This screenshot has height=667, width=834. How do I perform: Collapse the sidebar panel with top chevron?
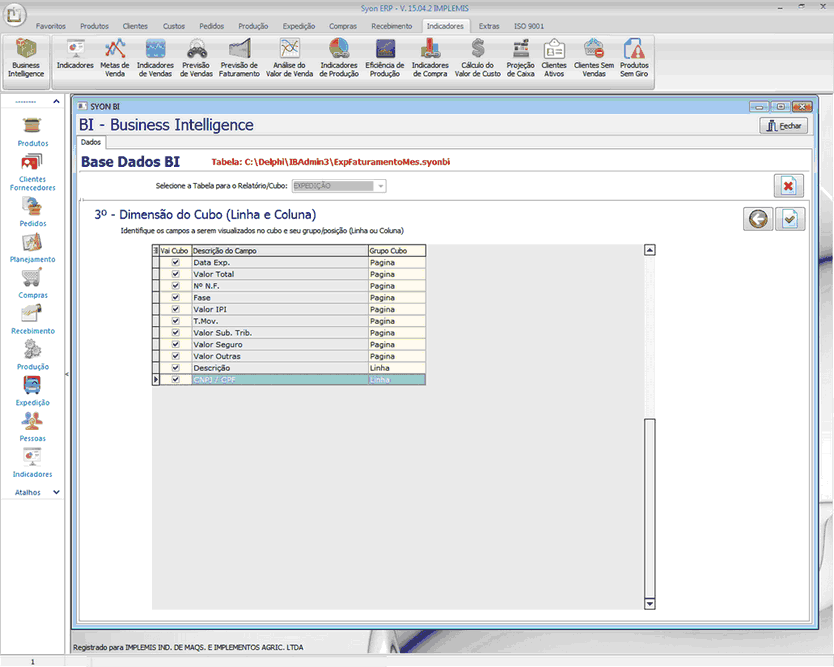click(56, 101)
